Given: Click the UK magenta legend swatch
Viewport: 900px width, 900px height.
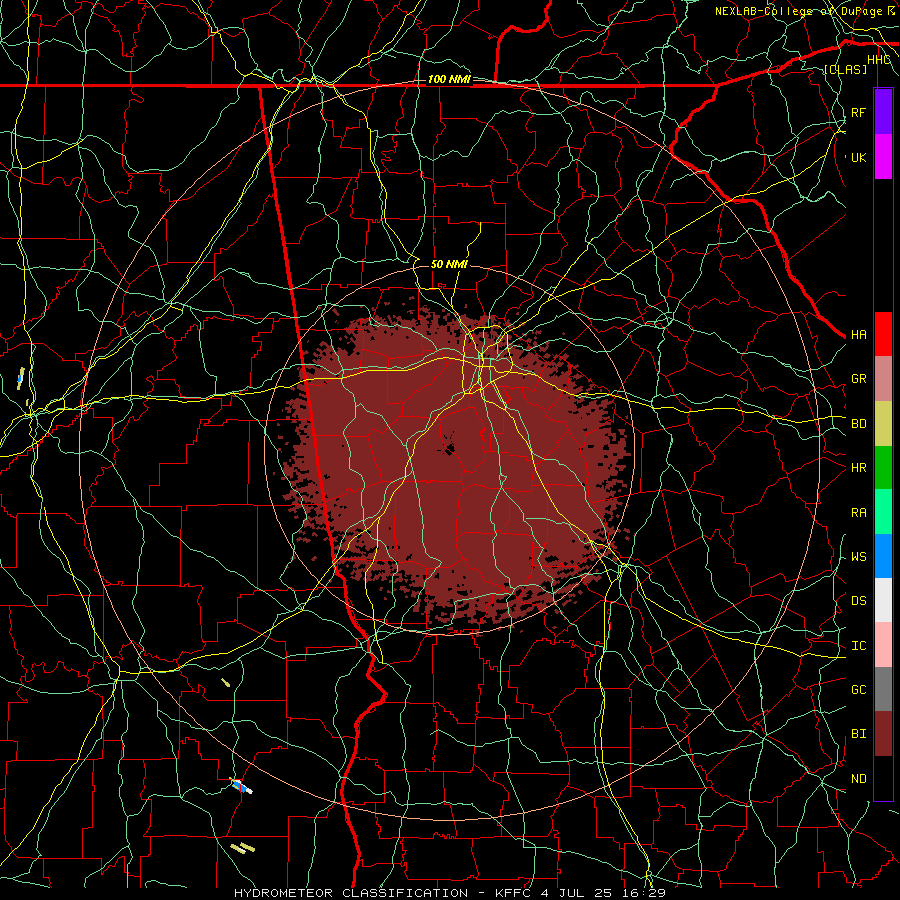Looking at the screenshot, I should (883, 156).
